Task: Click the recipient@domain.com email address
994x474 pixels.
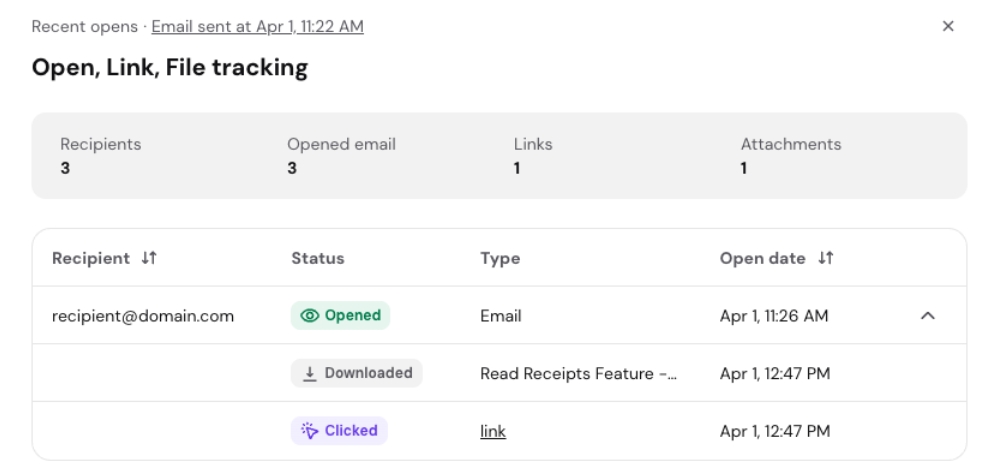Action: point(143,316)
